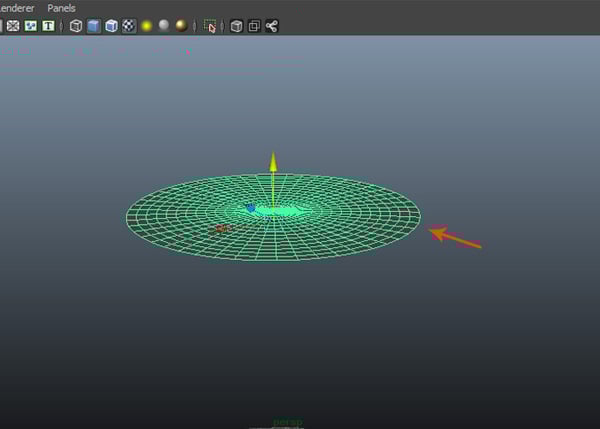Click the red X-axis manipulator handle
The height and width of the screenshot is (429, 600).
(x=221, y=228)
